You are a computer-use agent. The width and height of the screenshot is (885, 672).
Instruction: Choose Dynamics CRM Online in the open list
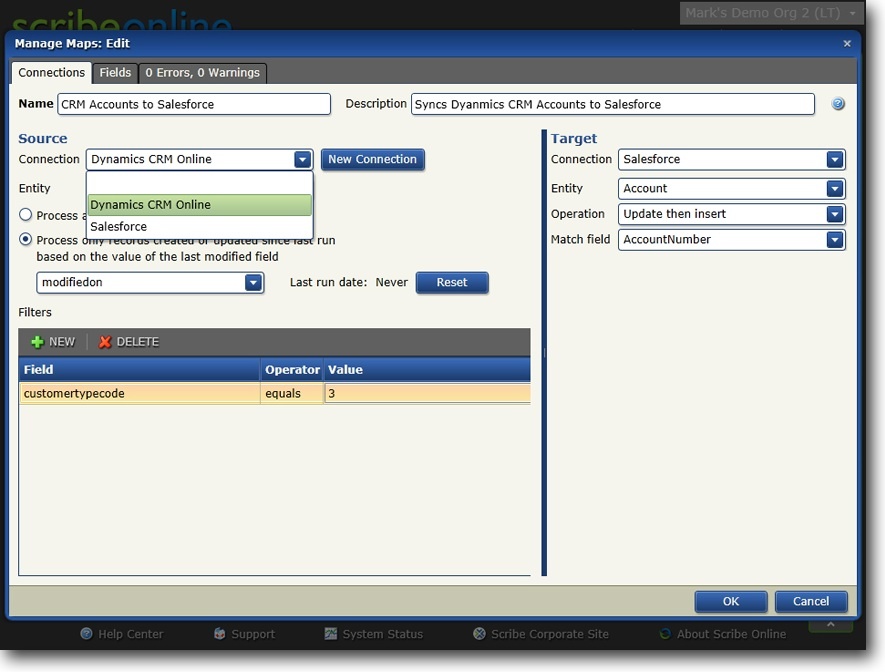pos(200,205)
